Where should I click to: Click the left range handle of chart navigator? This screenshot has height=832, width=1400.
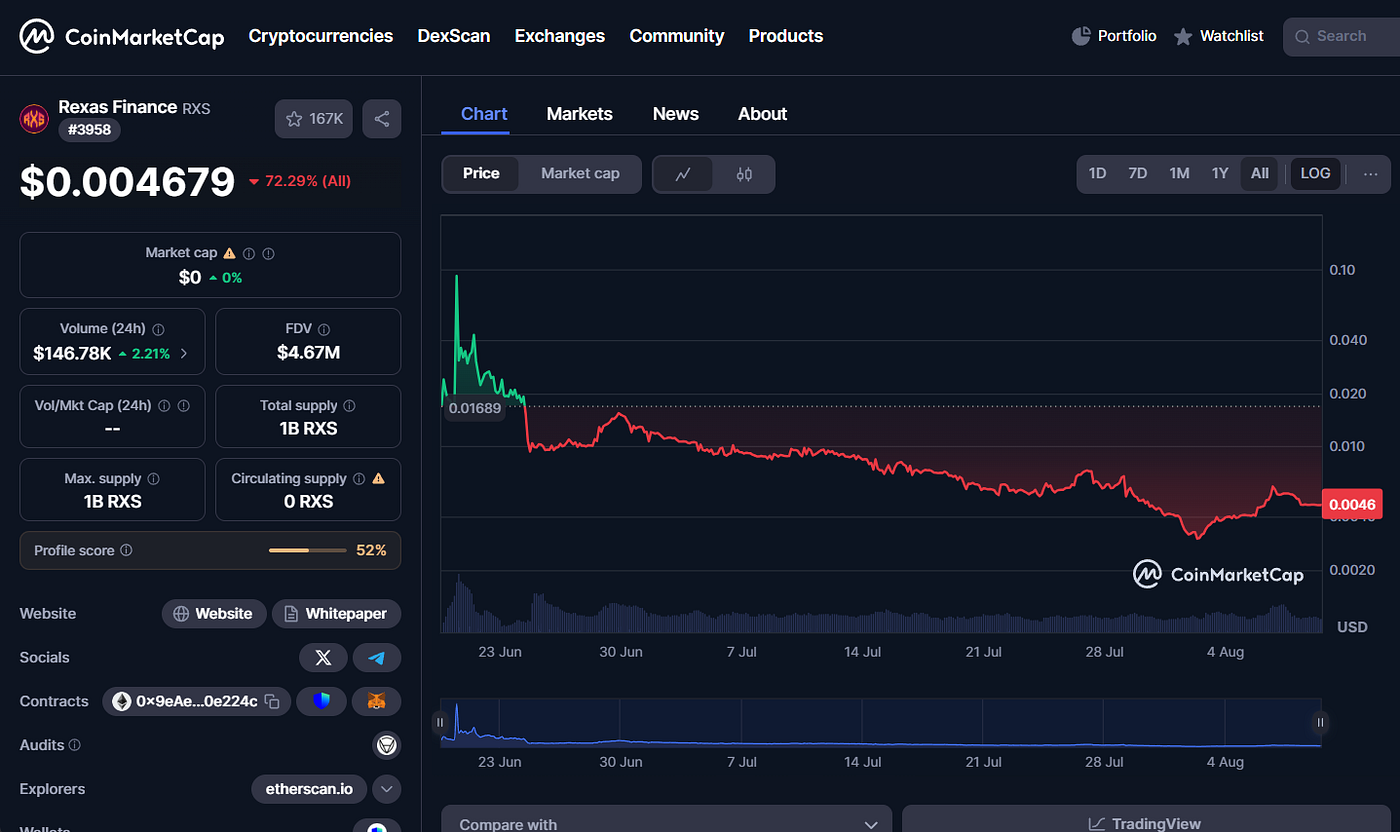point(440,722)
